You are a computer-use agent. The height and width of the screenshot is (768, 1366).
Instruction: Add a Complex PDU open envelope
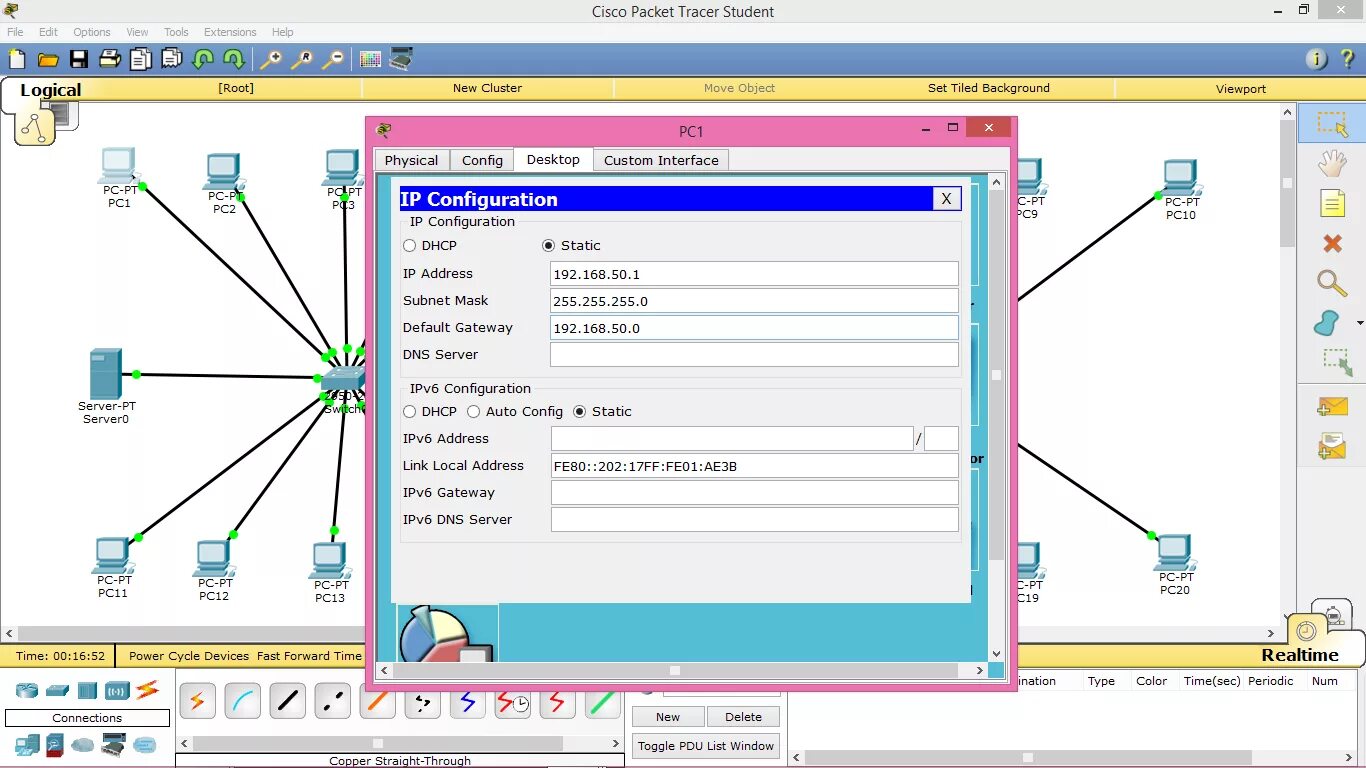point(1332,446)
